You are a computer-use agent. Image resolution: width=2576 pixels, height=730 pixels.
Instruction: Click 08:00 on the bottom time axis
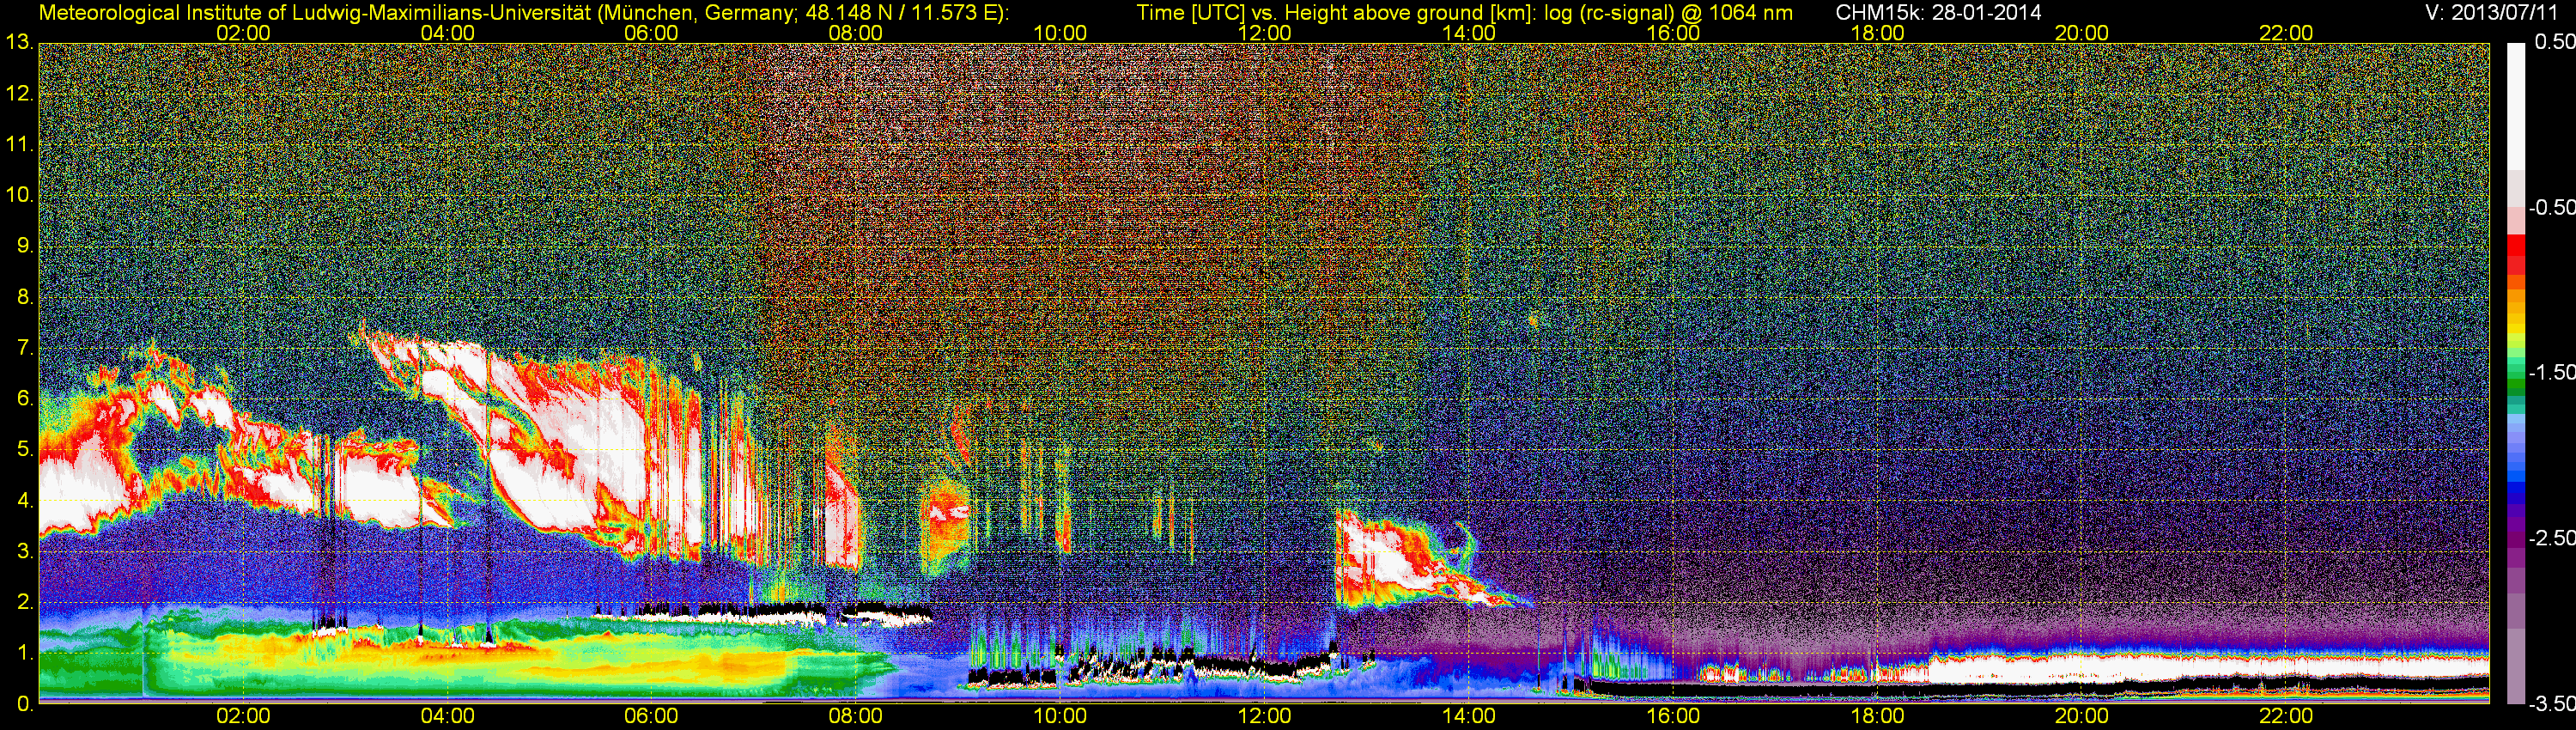pos(856,716)
